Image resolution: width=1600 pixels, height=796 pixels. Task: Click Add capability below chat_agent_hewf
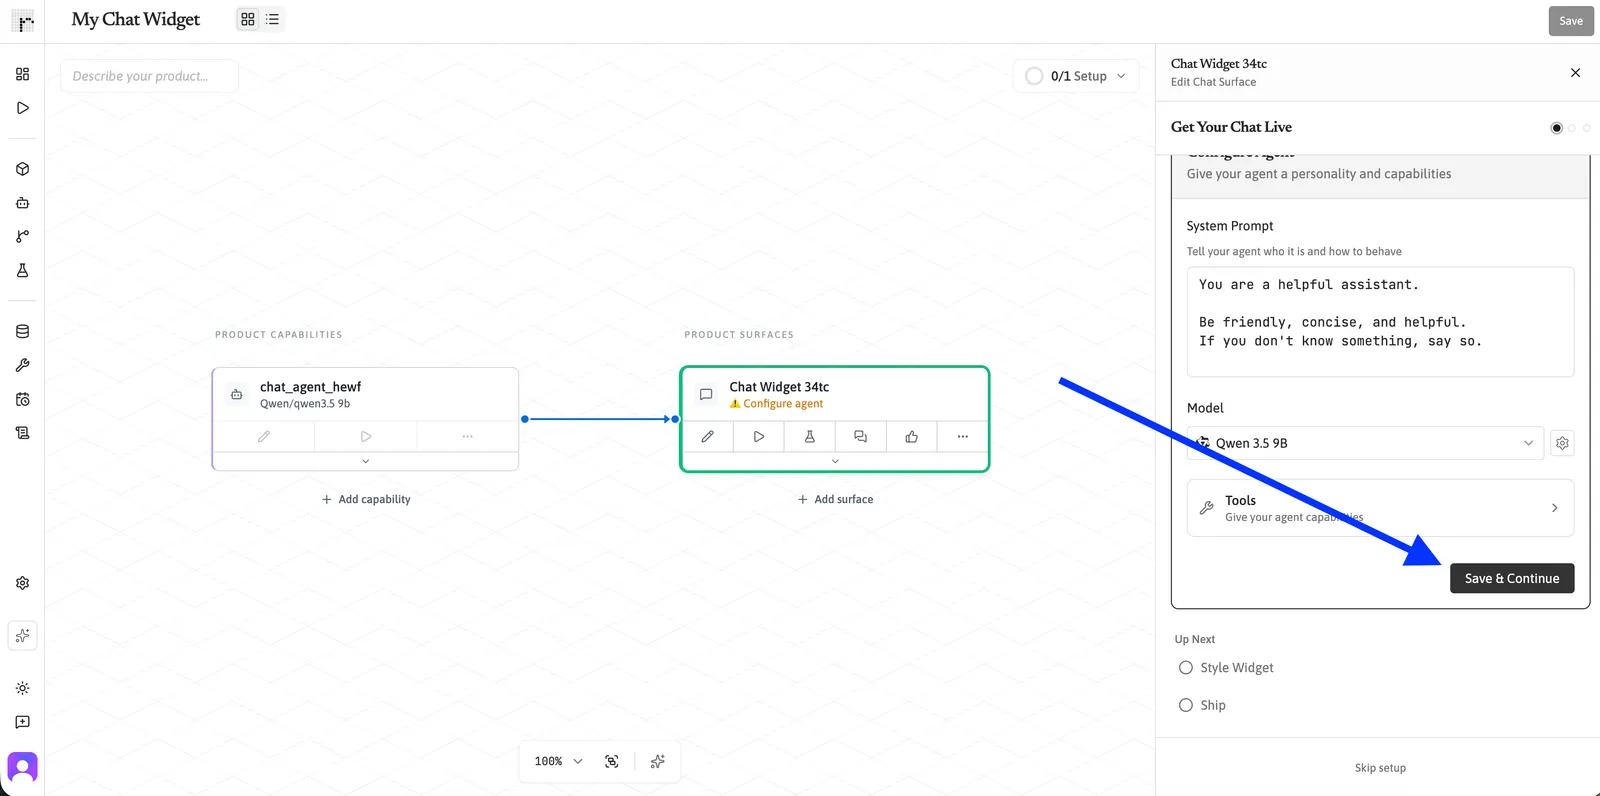click(366, 499)
